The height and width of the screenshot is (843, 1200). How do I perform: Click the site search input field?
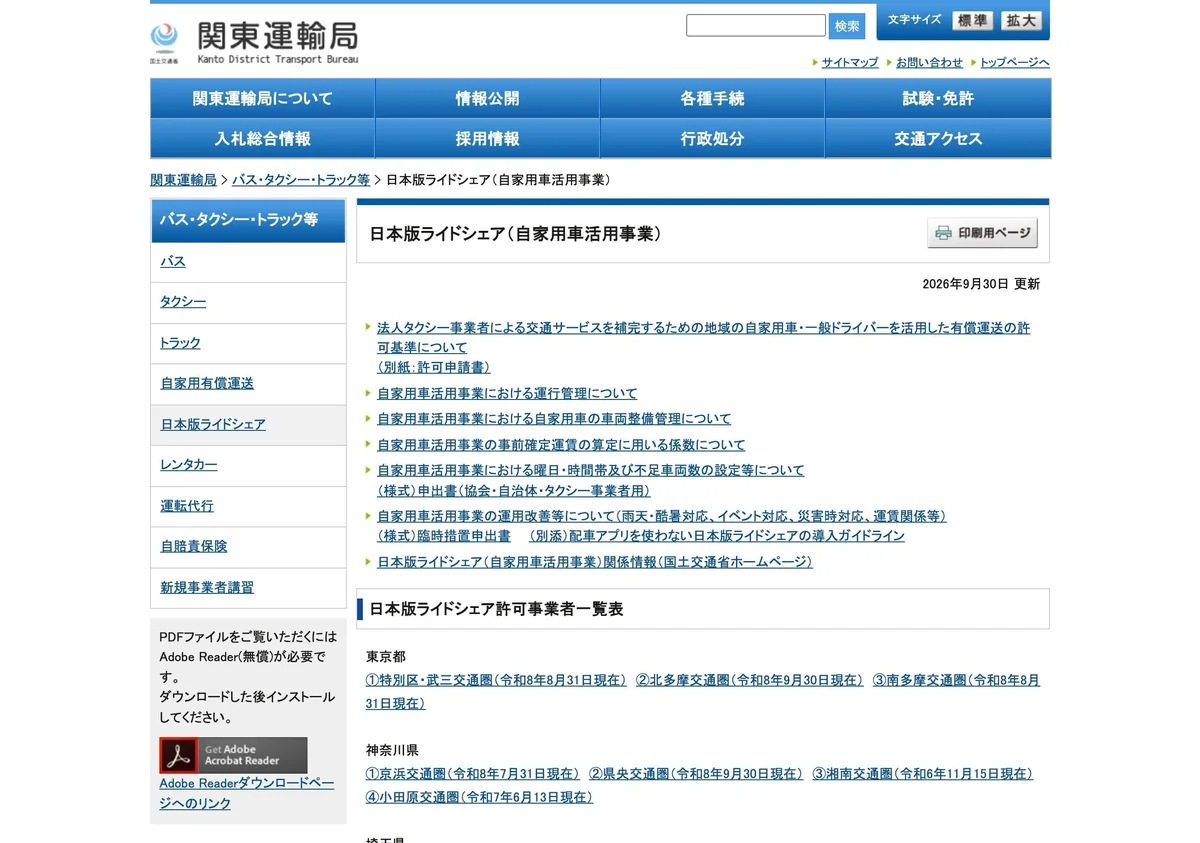pyautogui.click(x=755, y=25)
